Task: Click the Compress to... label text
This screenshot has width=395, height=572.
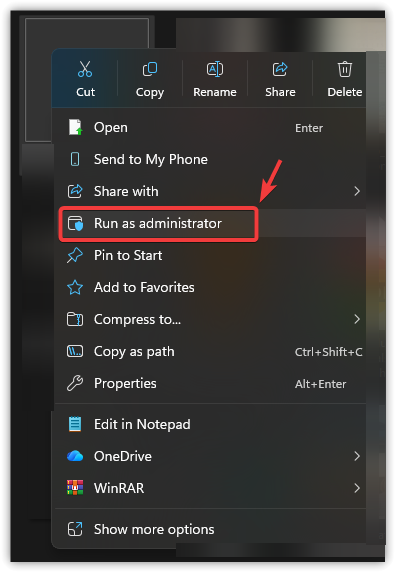Action: click(138, 320)
